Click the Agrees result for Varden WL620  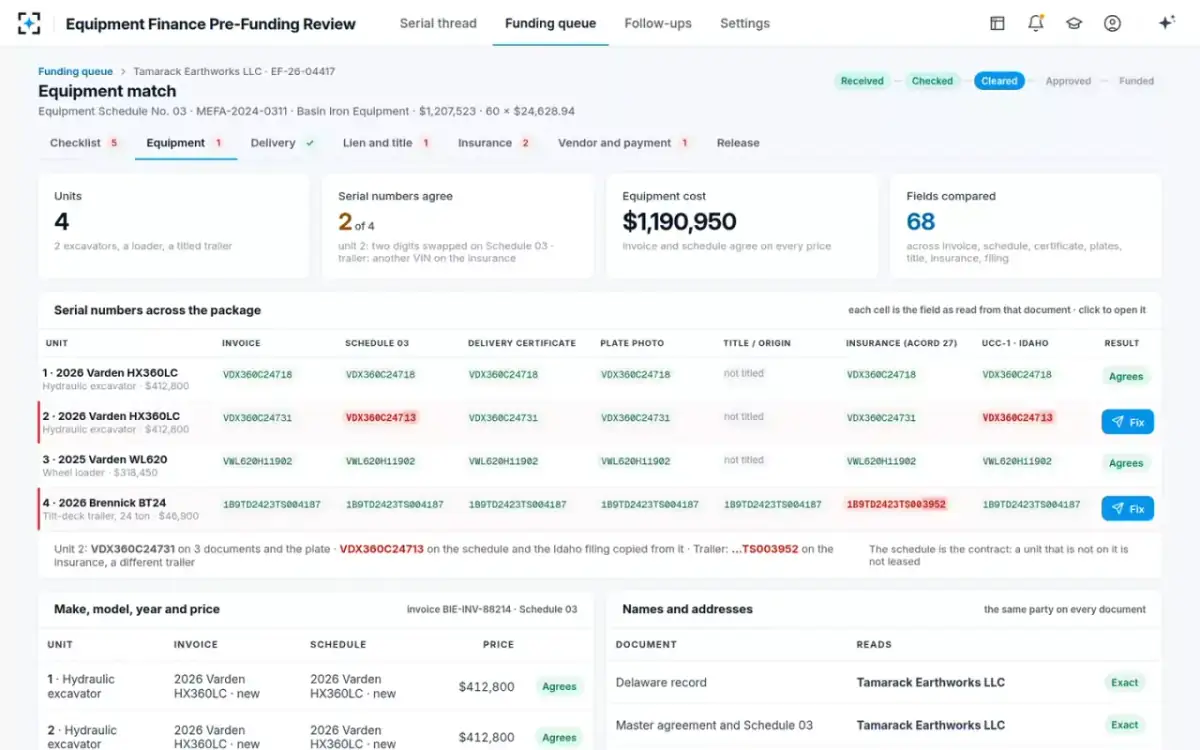click(1126, 463)
